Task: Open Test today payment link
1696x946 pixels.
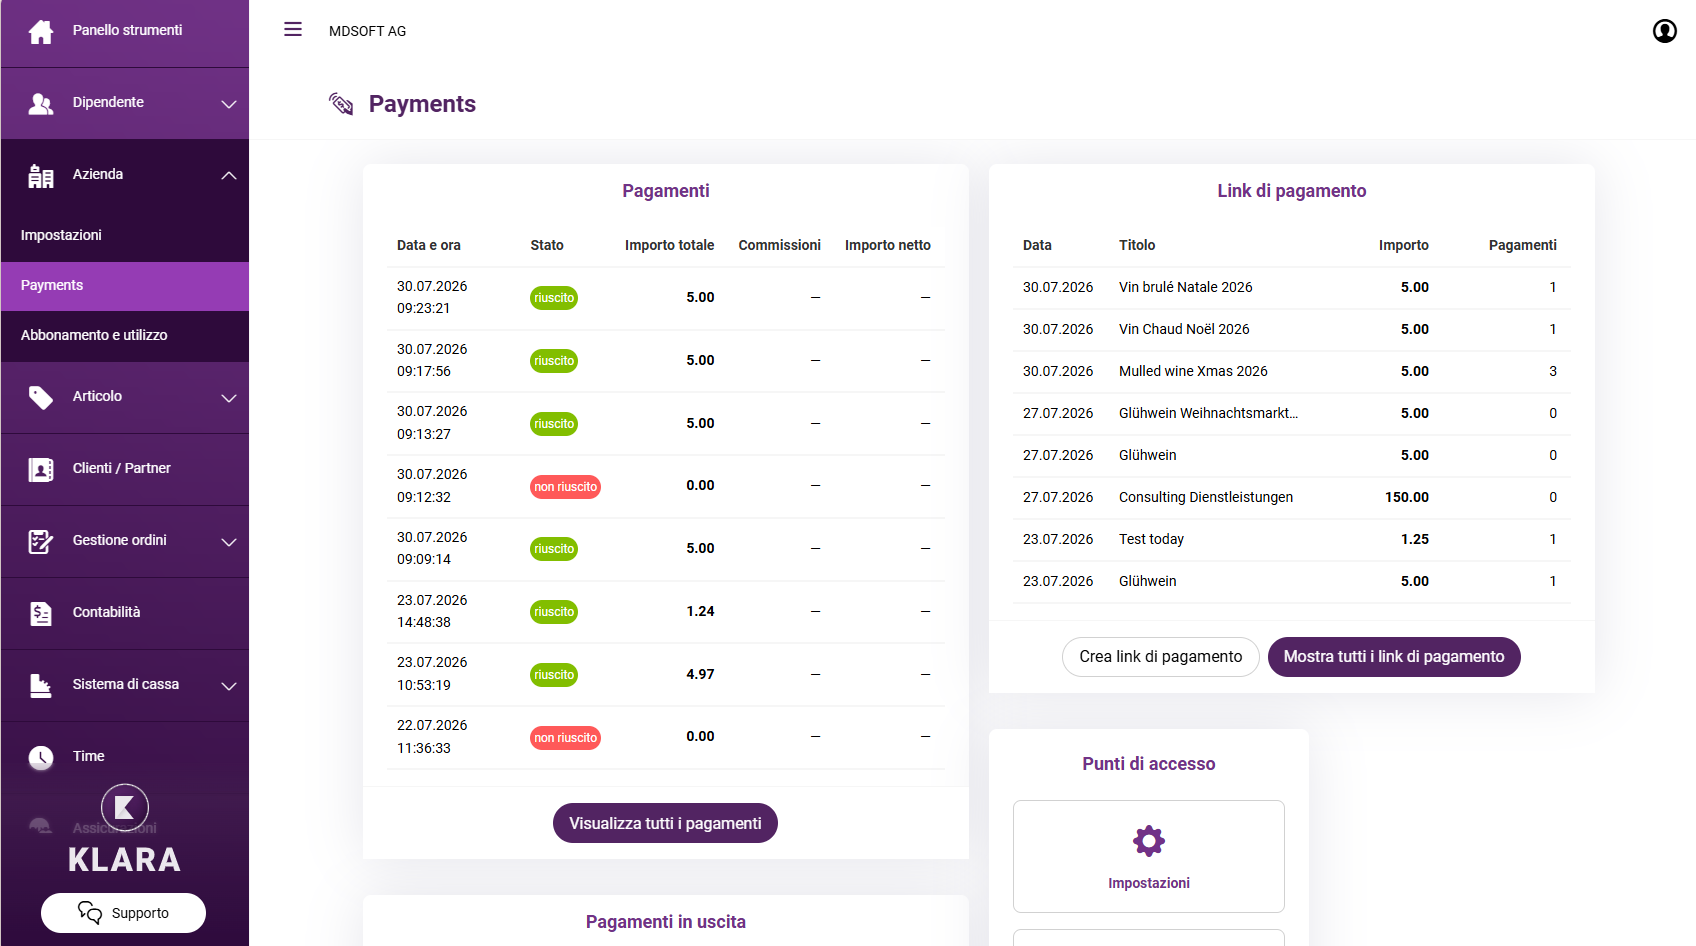Action: tap(1151, 539)
